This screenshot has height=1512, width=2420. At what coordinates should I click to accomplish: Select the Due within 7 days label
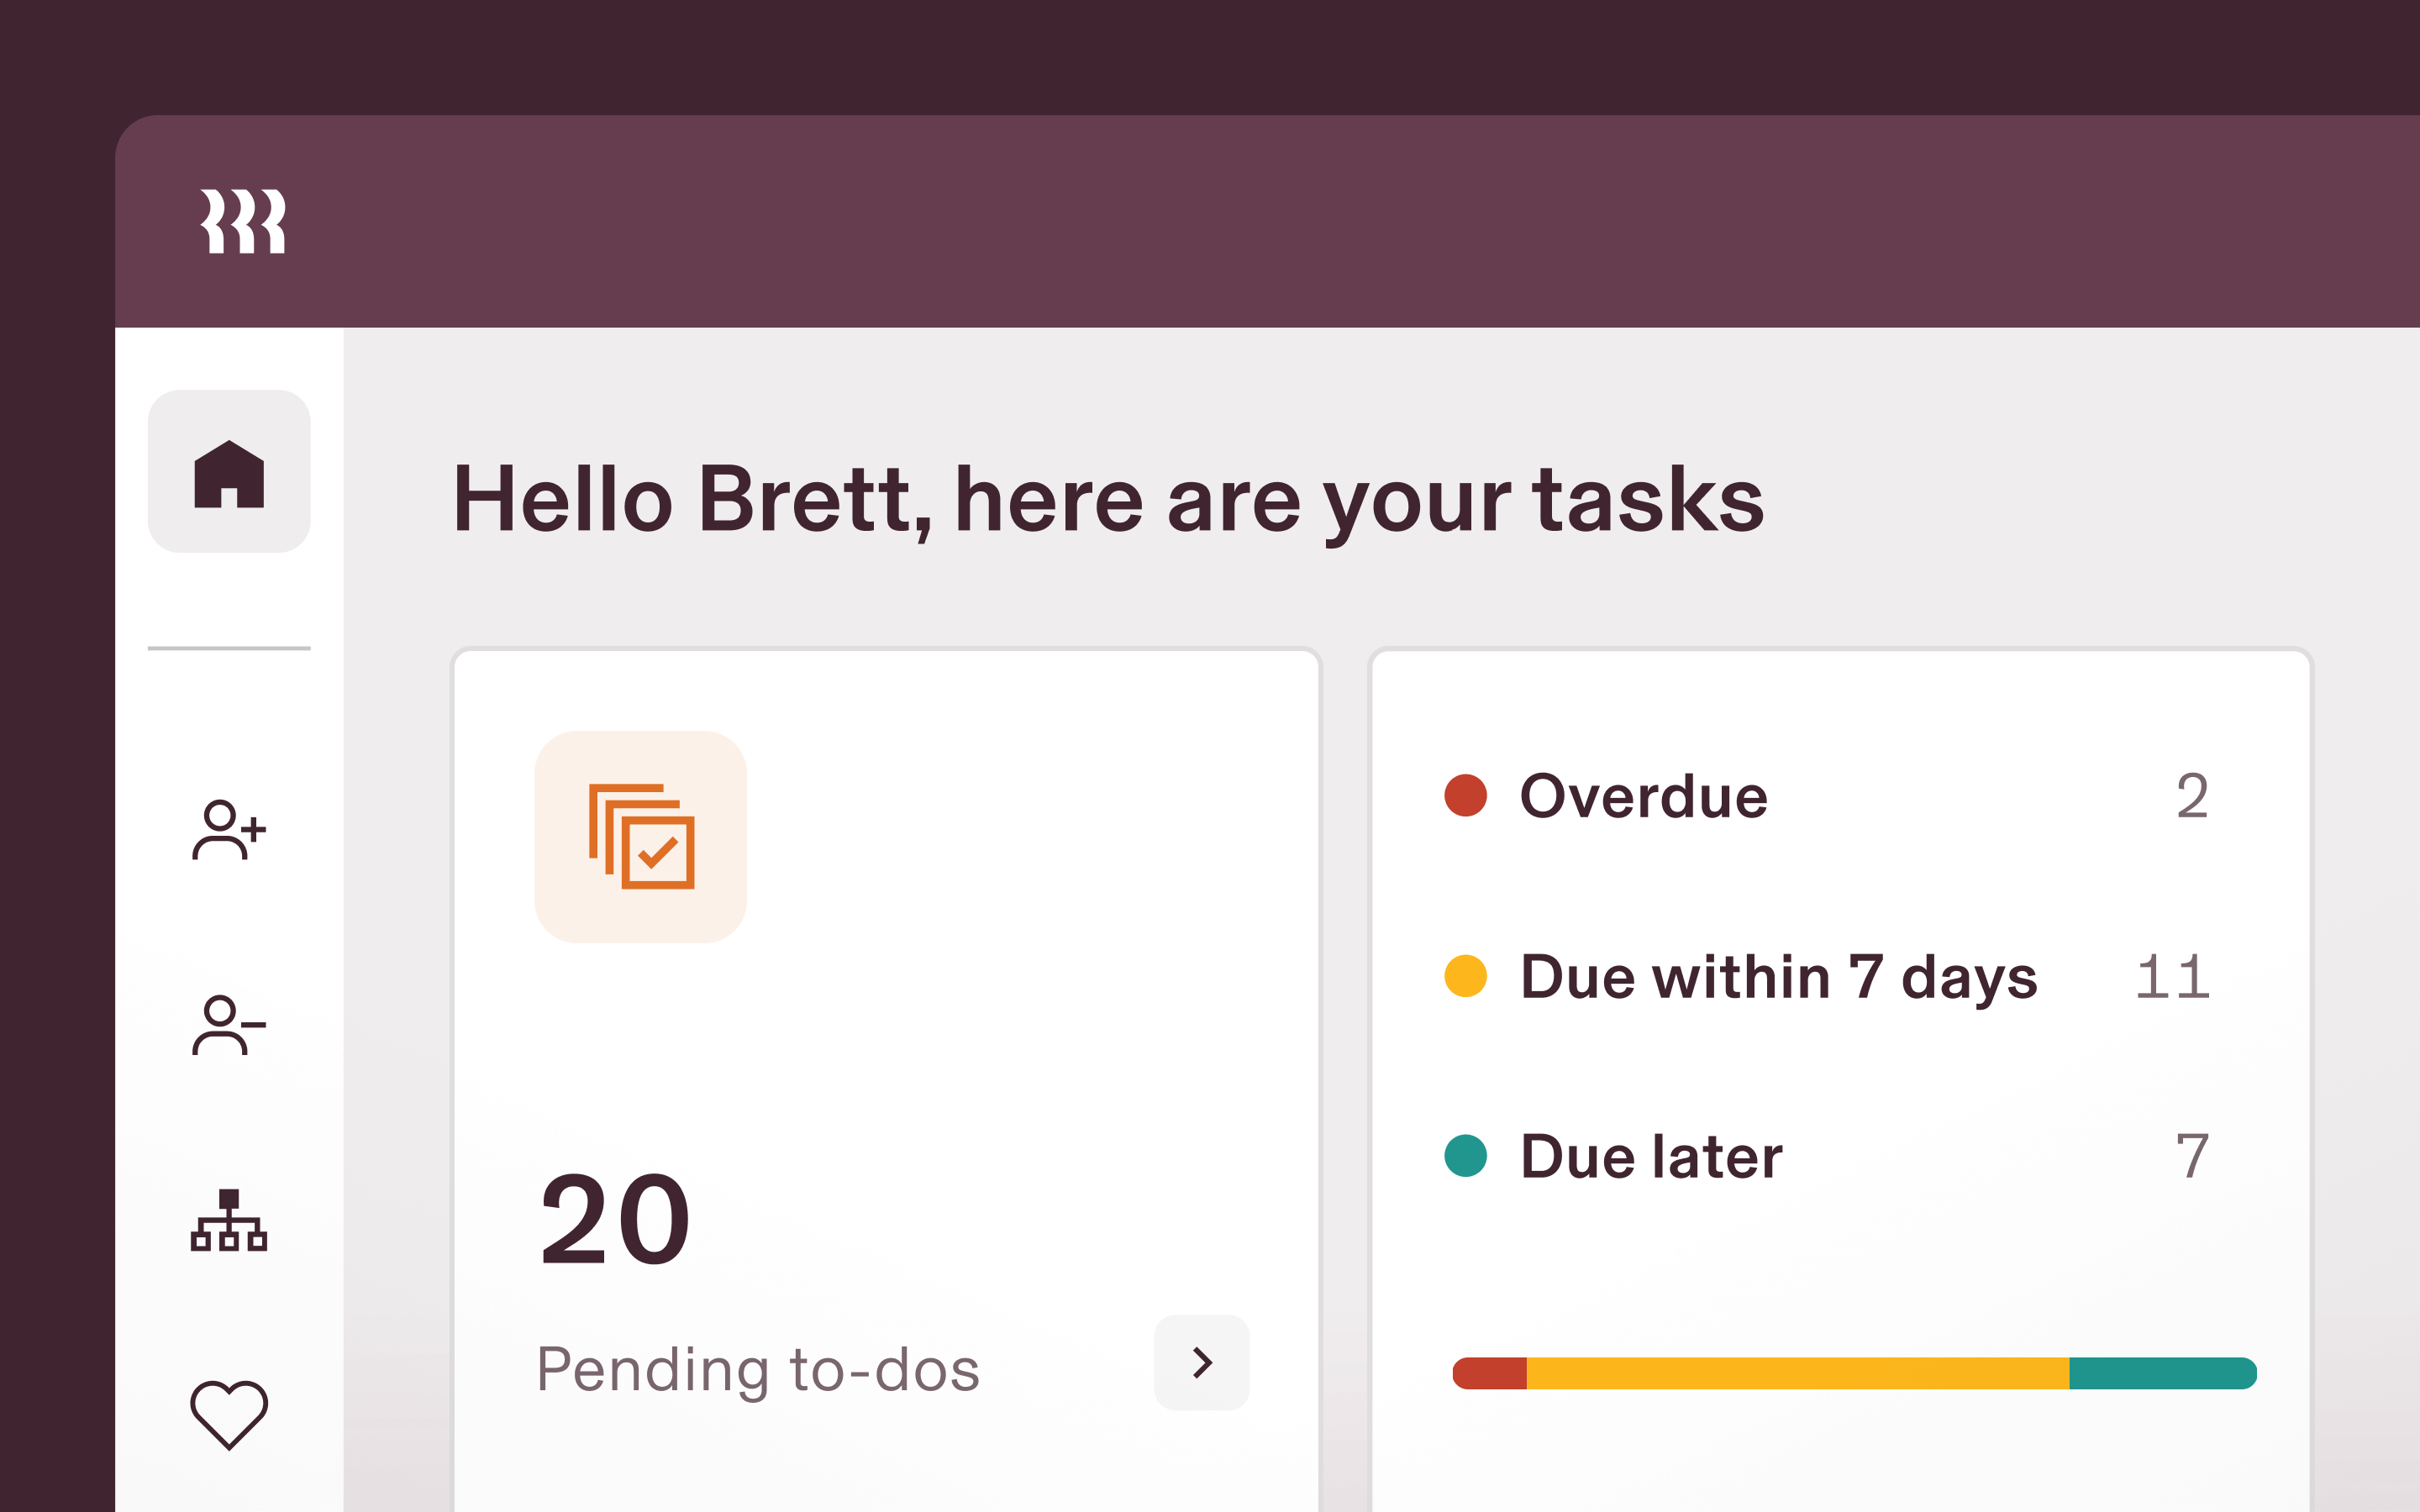[1779, 977]
